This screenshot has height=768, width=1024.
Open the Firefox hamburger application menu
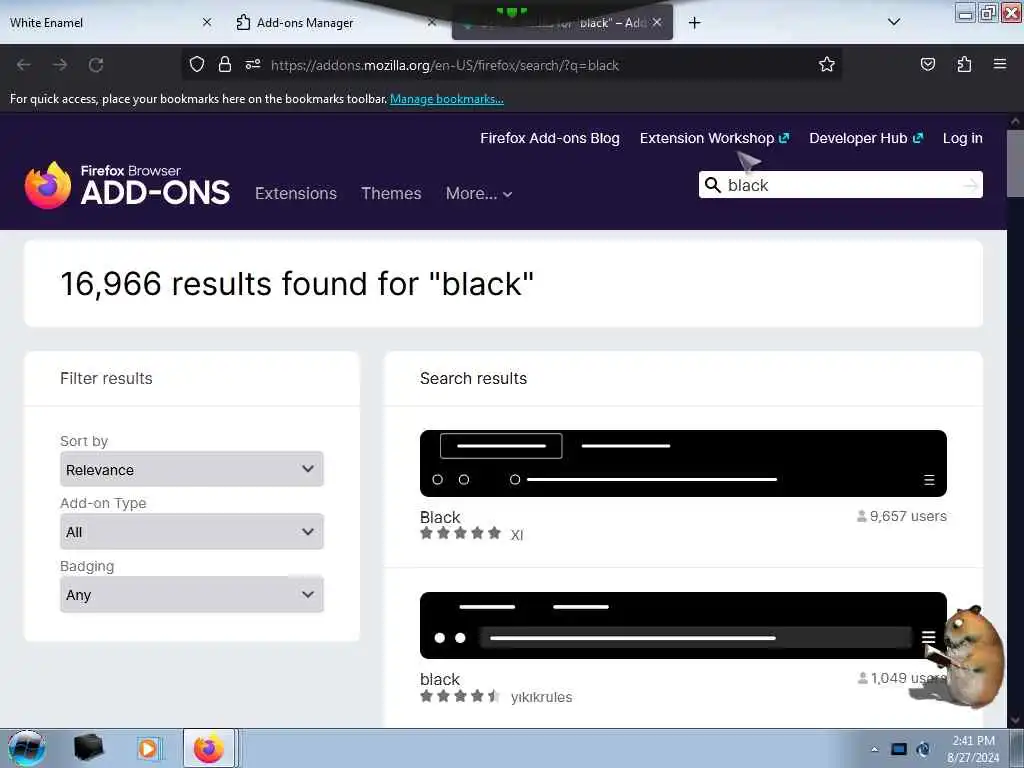click(1000, 64)
